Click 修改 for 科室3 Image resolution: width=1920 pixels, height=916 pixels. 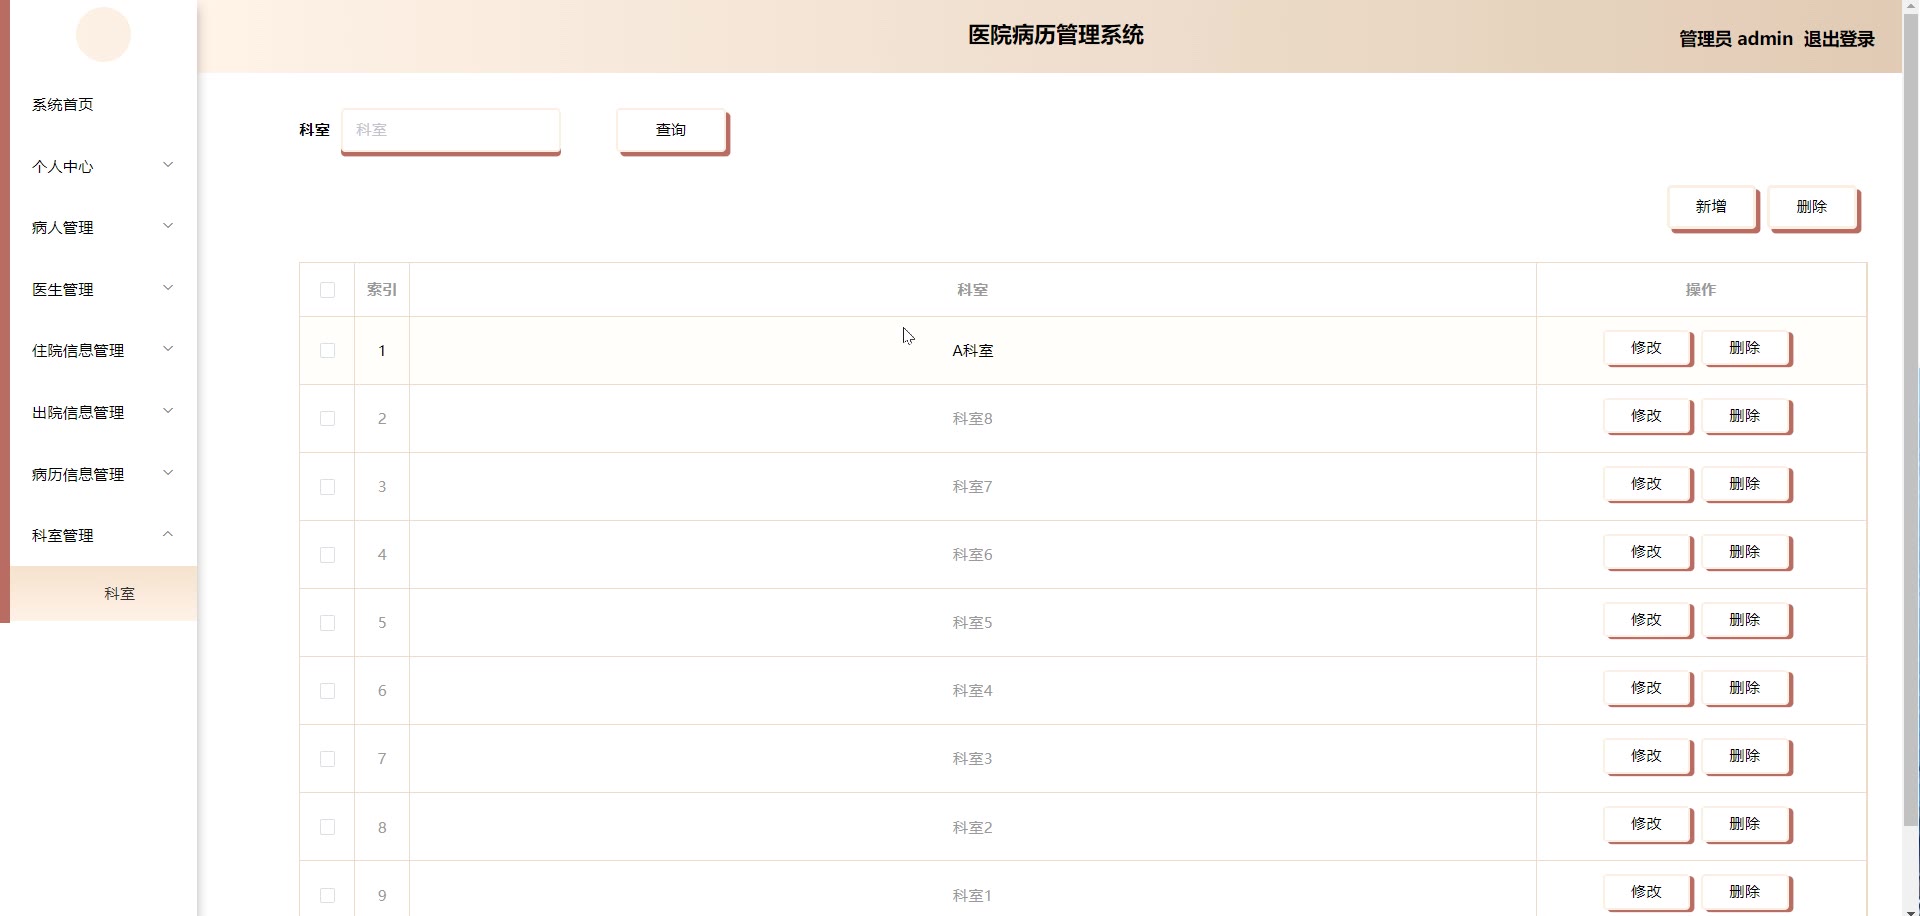click(1647, 756)
